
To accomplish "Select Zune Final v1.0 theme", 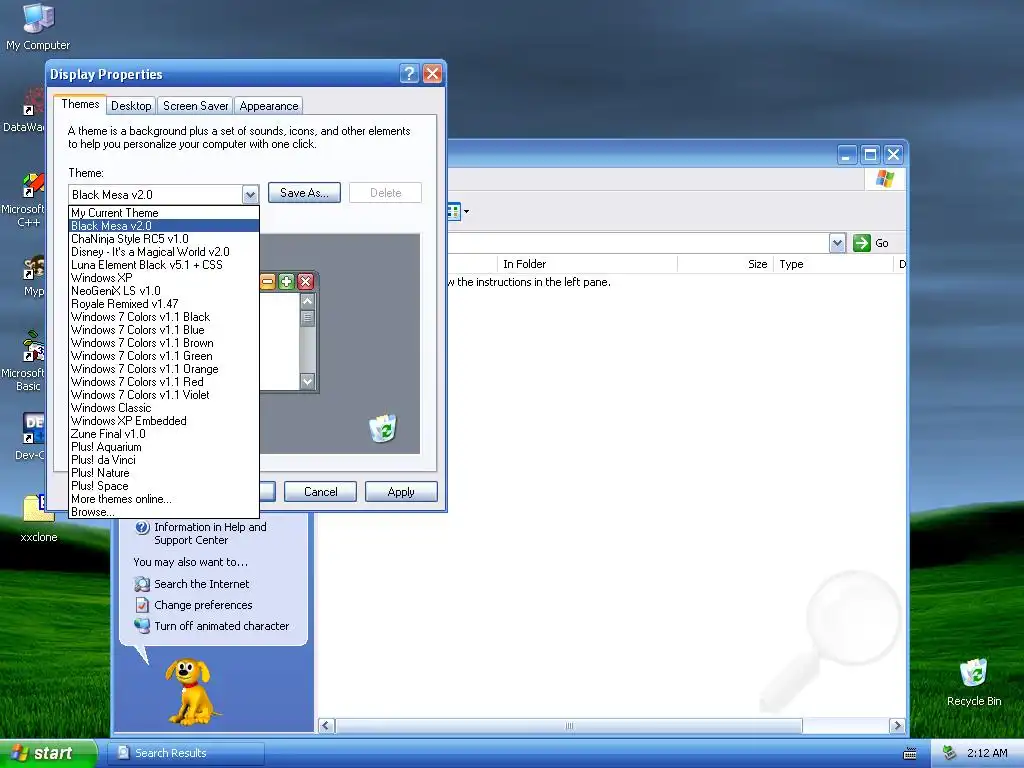I will point(164,434).
